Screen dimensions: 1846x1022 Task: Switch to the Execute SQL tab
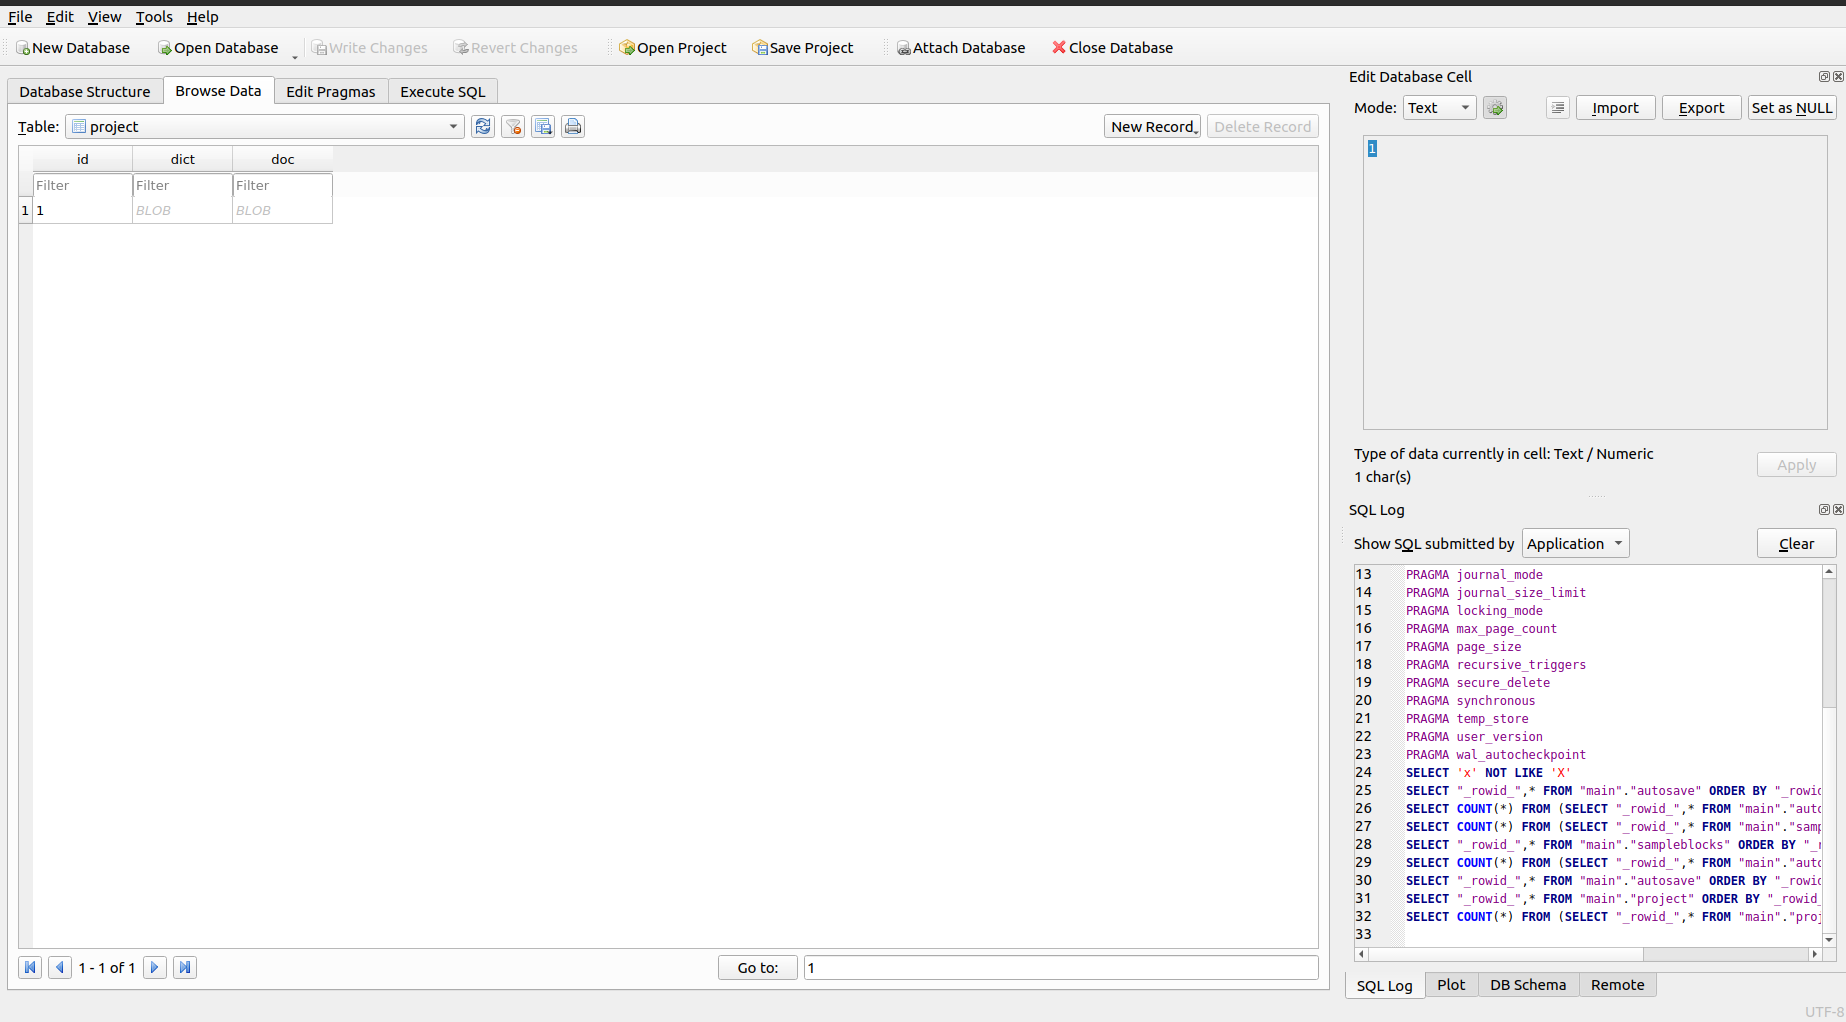pyautogui.click(x=443, y=92)
